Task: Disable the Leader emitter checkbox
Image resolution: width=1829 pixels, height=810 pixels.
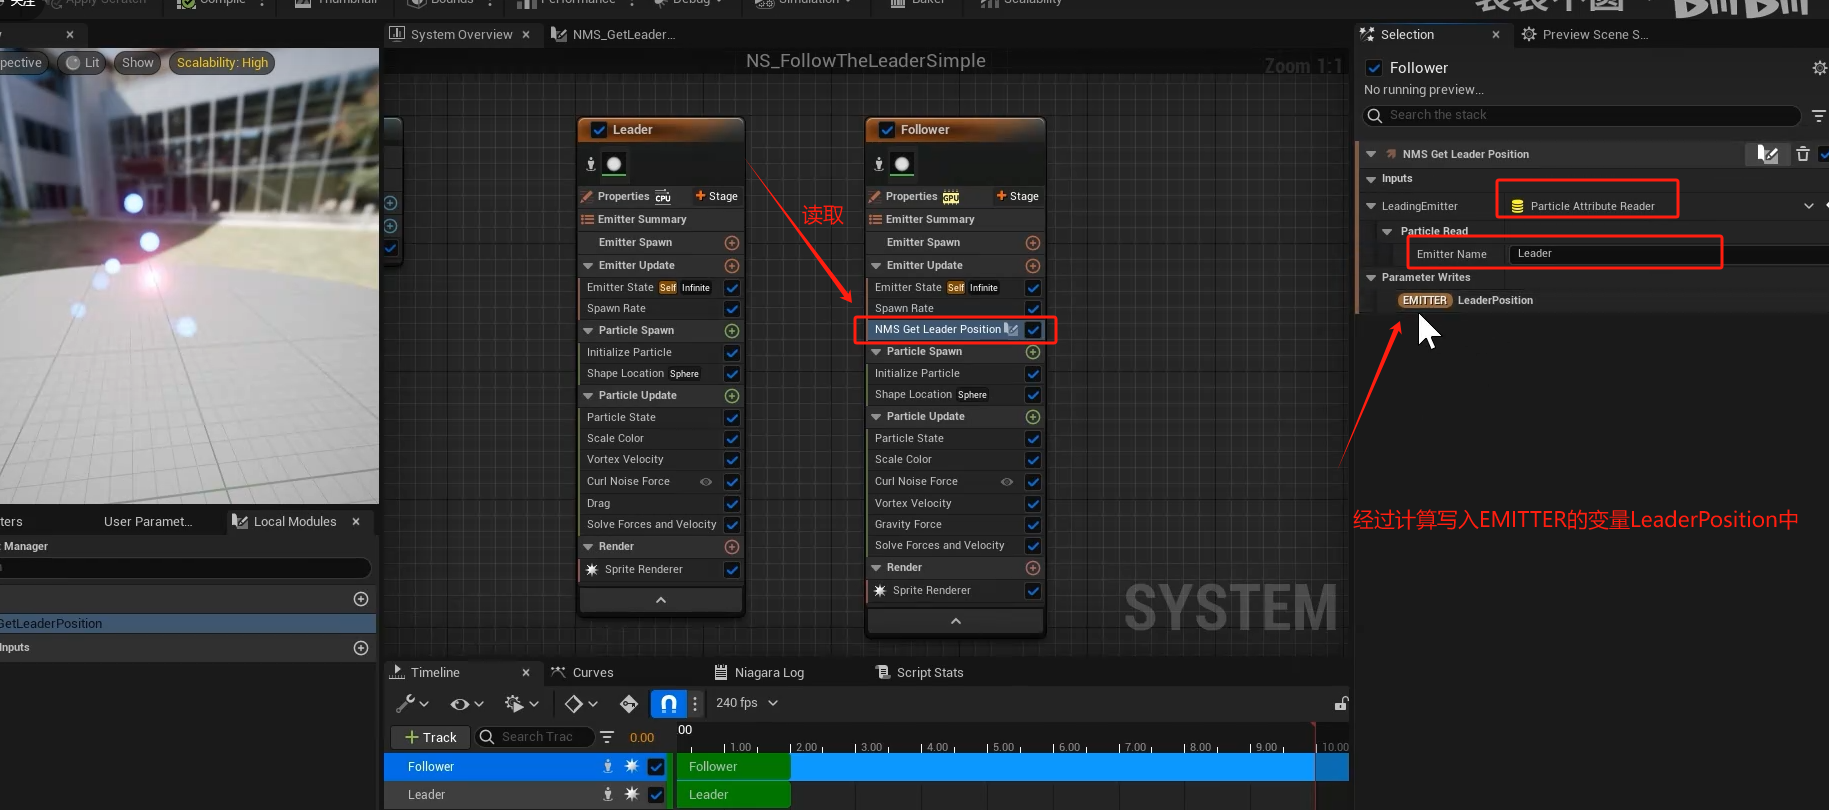Action: point(599,130)
